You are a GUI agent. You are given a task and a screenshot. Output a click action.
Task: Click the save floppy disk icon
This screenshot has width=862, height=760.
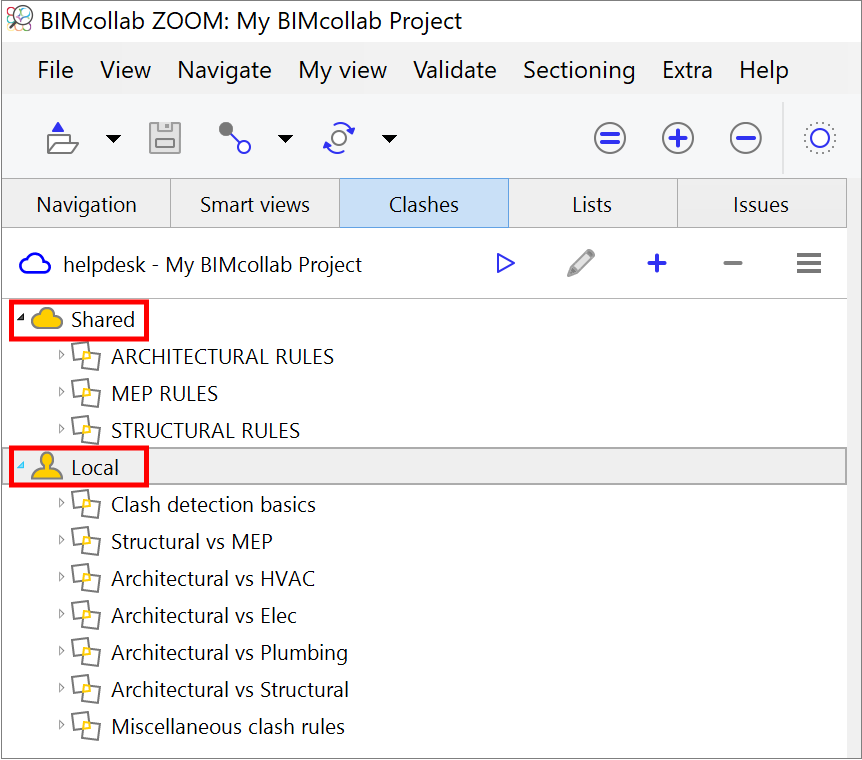coord(165,138)
